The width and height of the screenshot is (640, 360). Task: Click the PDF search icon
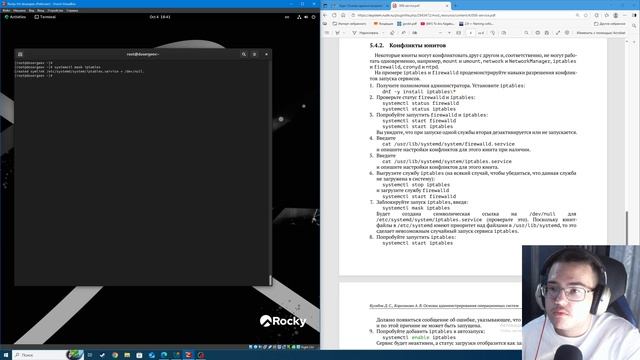pos(526,33)
